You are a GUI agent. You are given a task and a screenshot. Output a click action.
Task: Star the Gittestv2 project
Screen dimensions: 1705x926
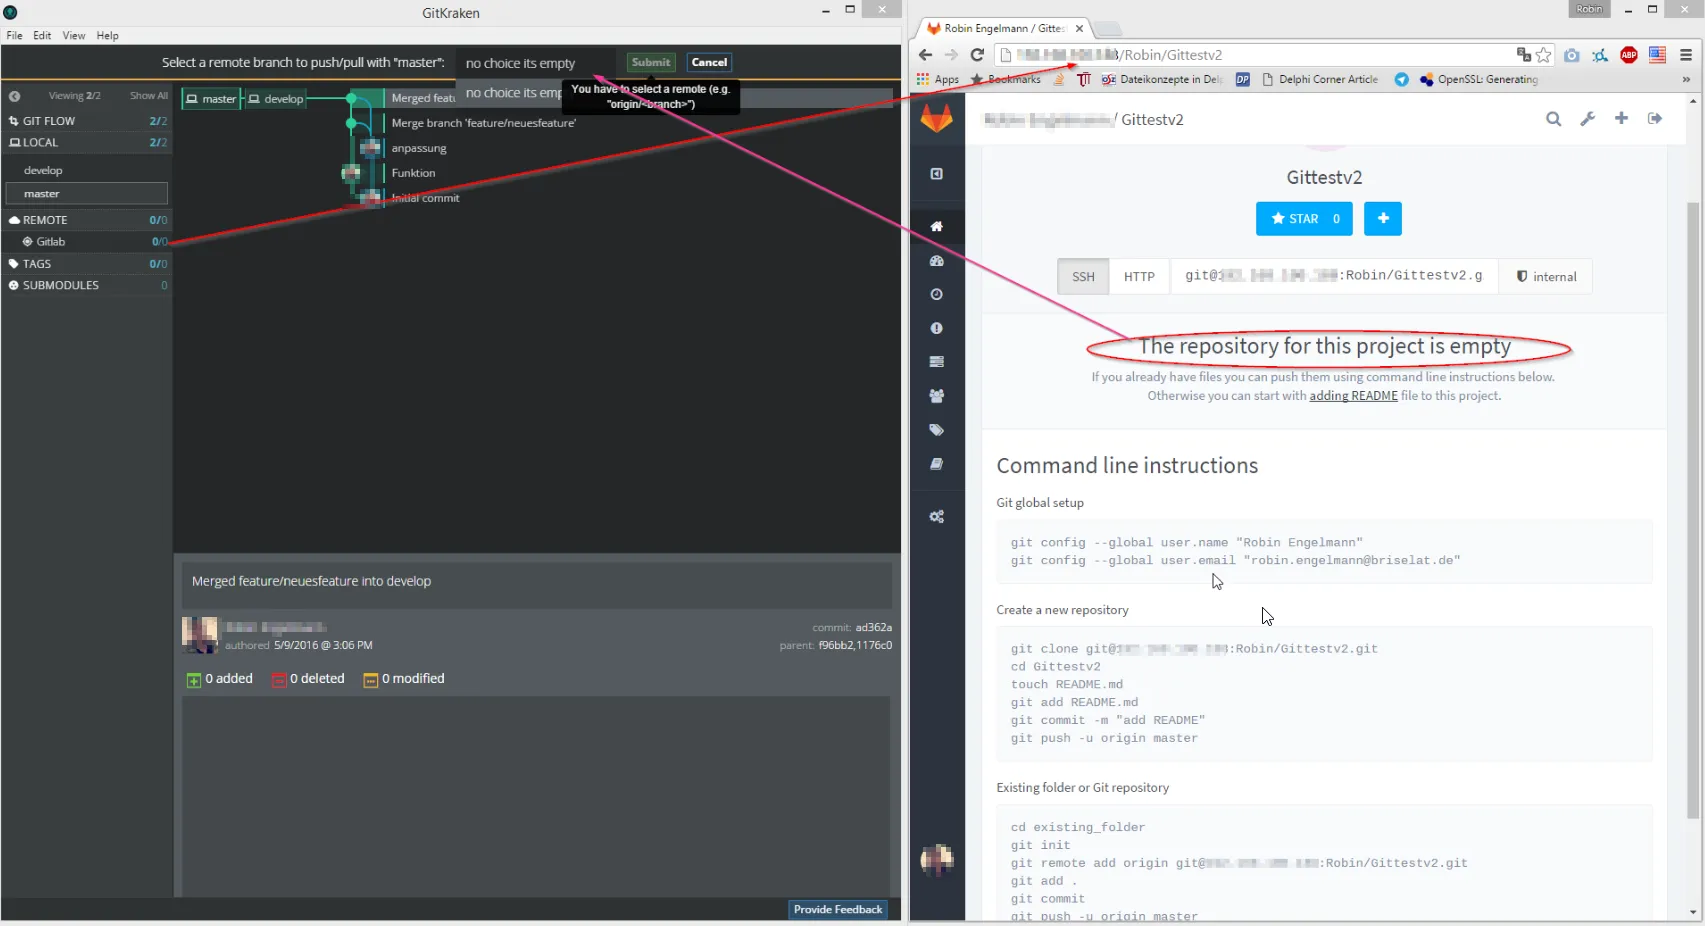click(1304, 219)
